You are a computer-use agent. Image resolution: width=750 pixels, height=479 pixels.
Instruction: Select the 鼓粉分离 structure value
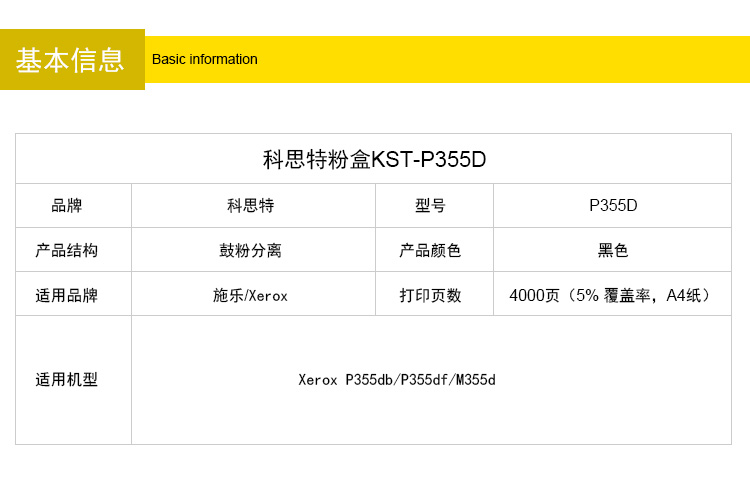(x=250, y=250)
